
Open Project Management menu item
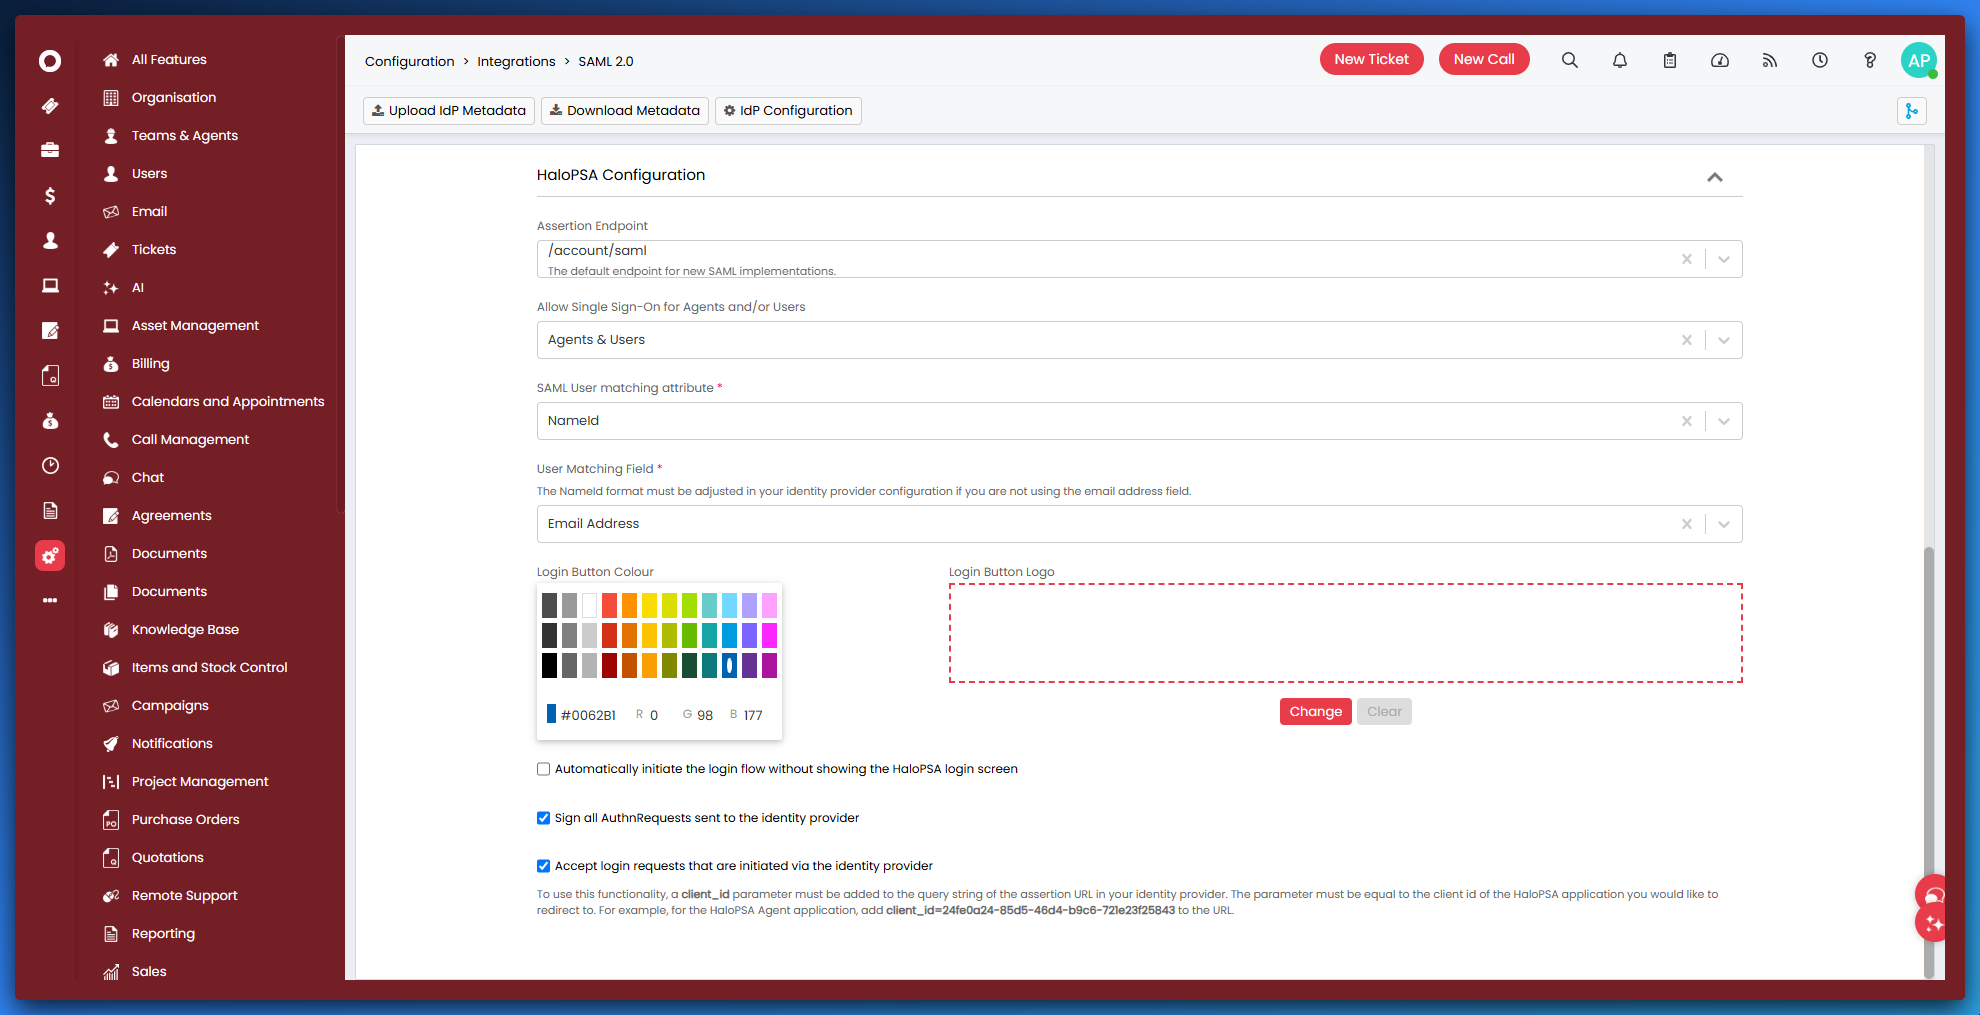tap(200, 782)
